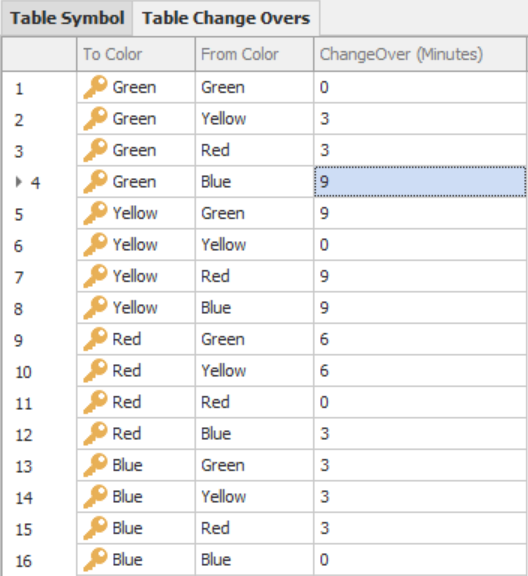
Task: Click the current-row arrow beside row 4
Action: pos(18,182)
